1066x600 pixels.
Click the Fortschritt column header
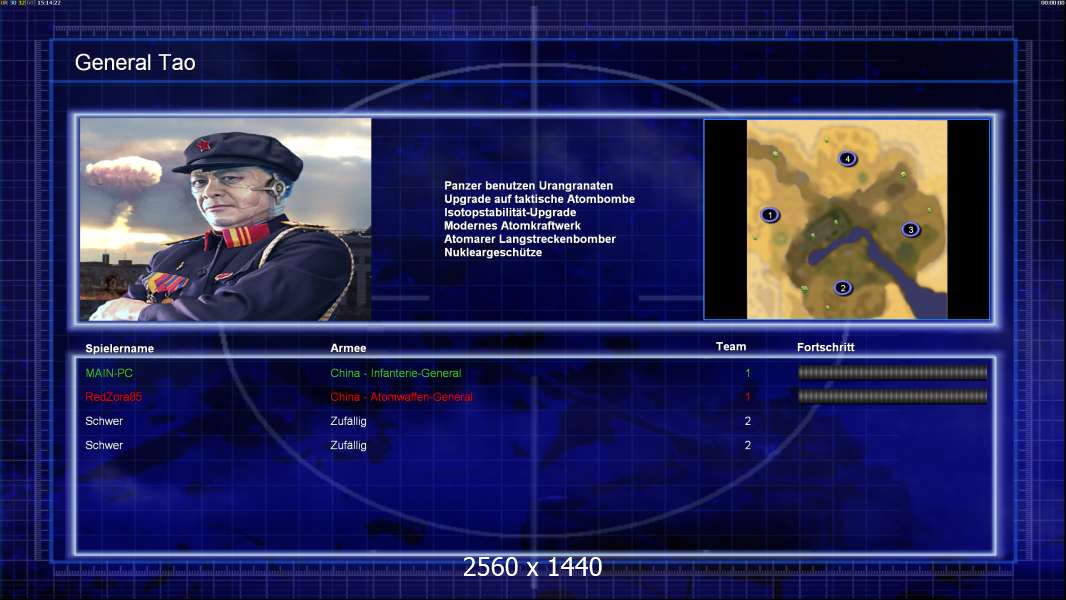825,347
